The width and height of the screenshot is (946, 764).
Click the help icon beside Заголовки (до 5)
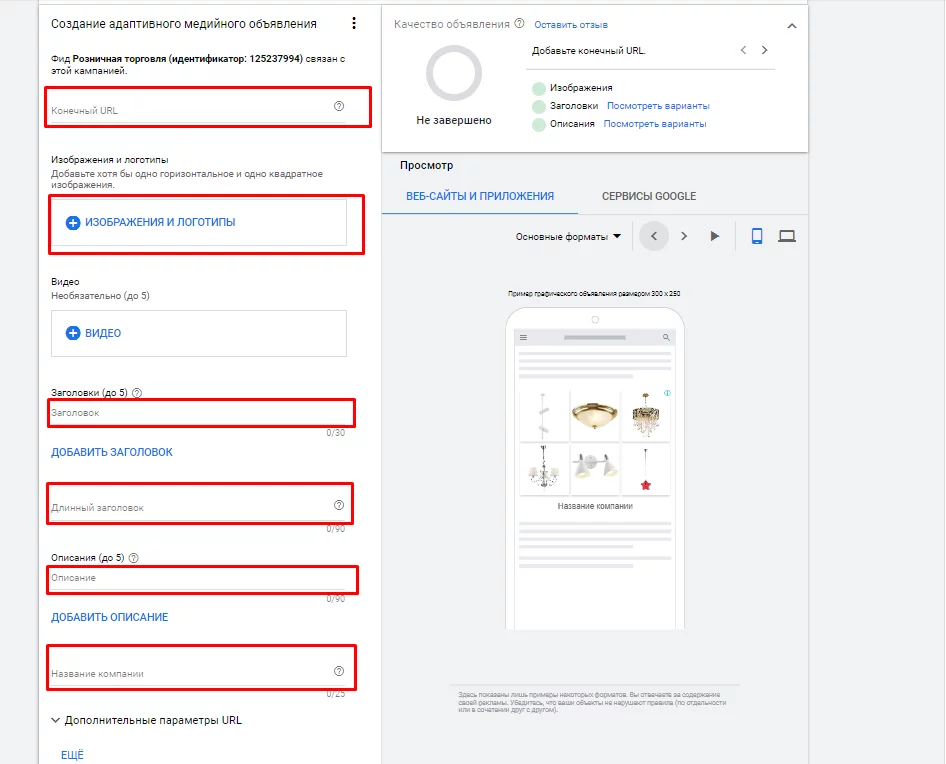pyautogui.click(x=137, y=393)
